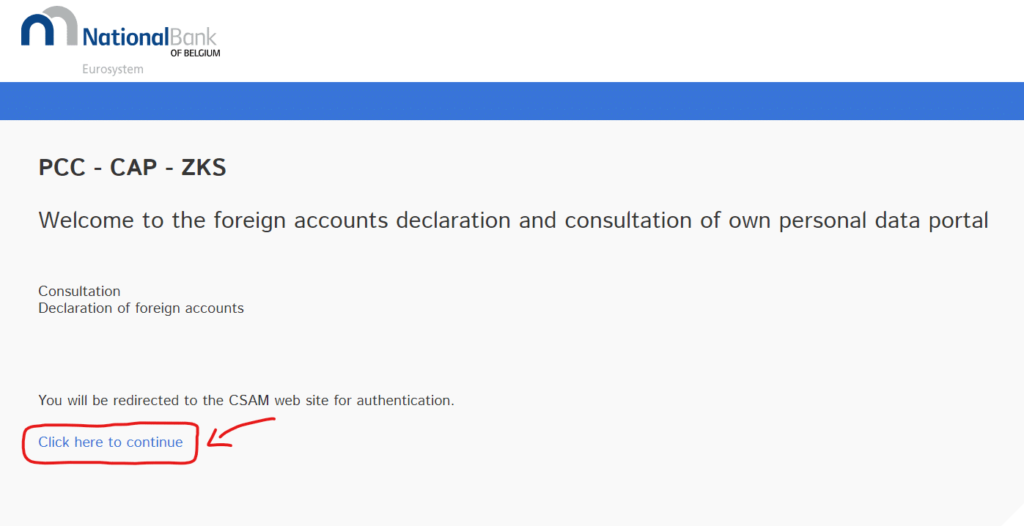This screenshot has width=1024, height=526.
Task: Click the grey arch of the logo
Action: pyautogui.click(x=62, y=25)
